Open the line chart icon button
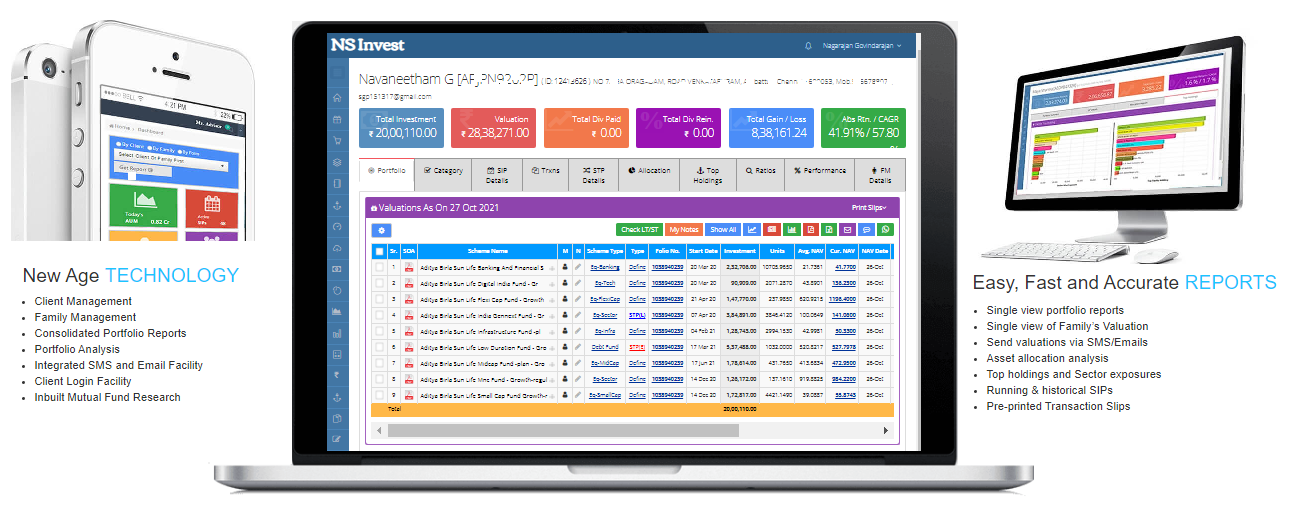This screenshot has height=530, width=1300. (752, 230)
